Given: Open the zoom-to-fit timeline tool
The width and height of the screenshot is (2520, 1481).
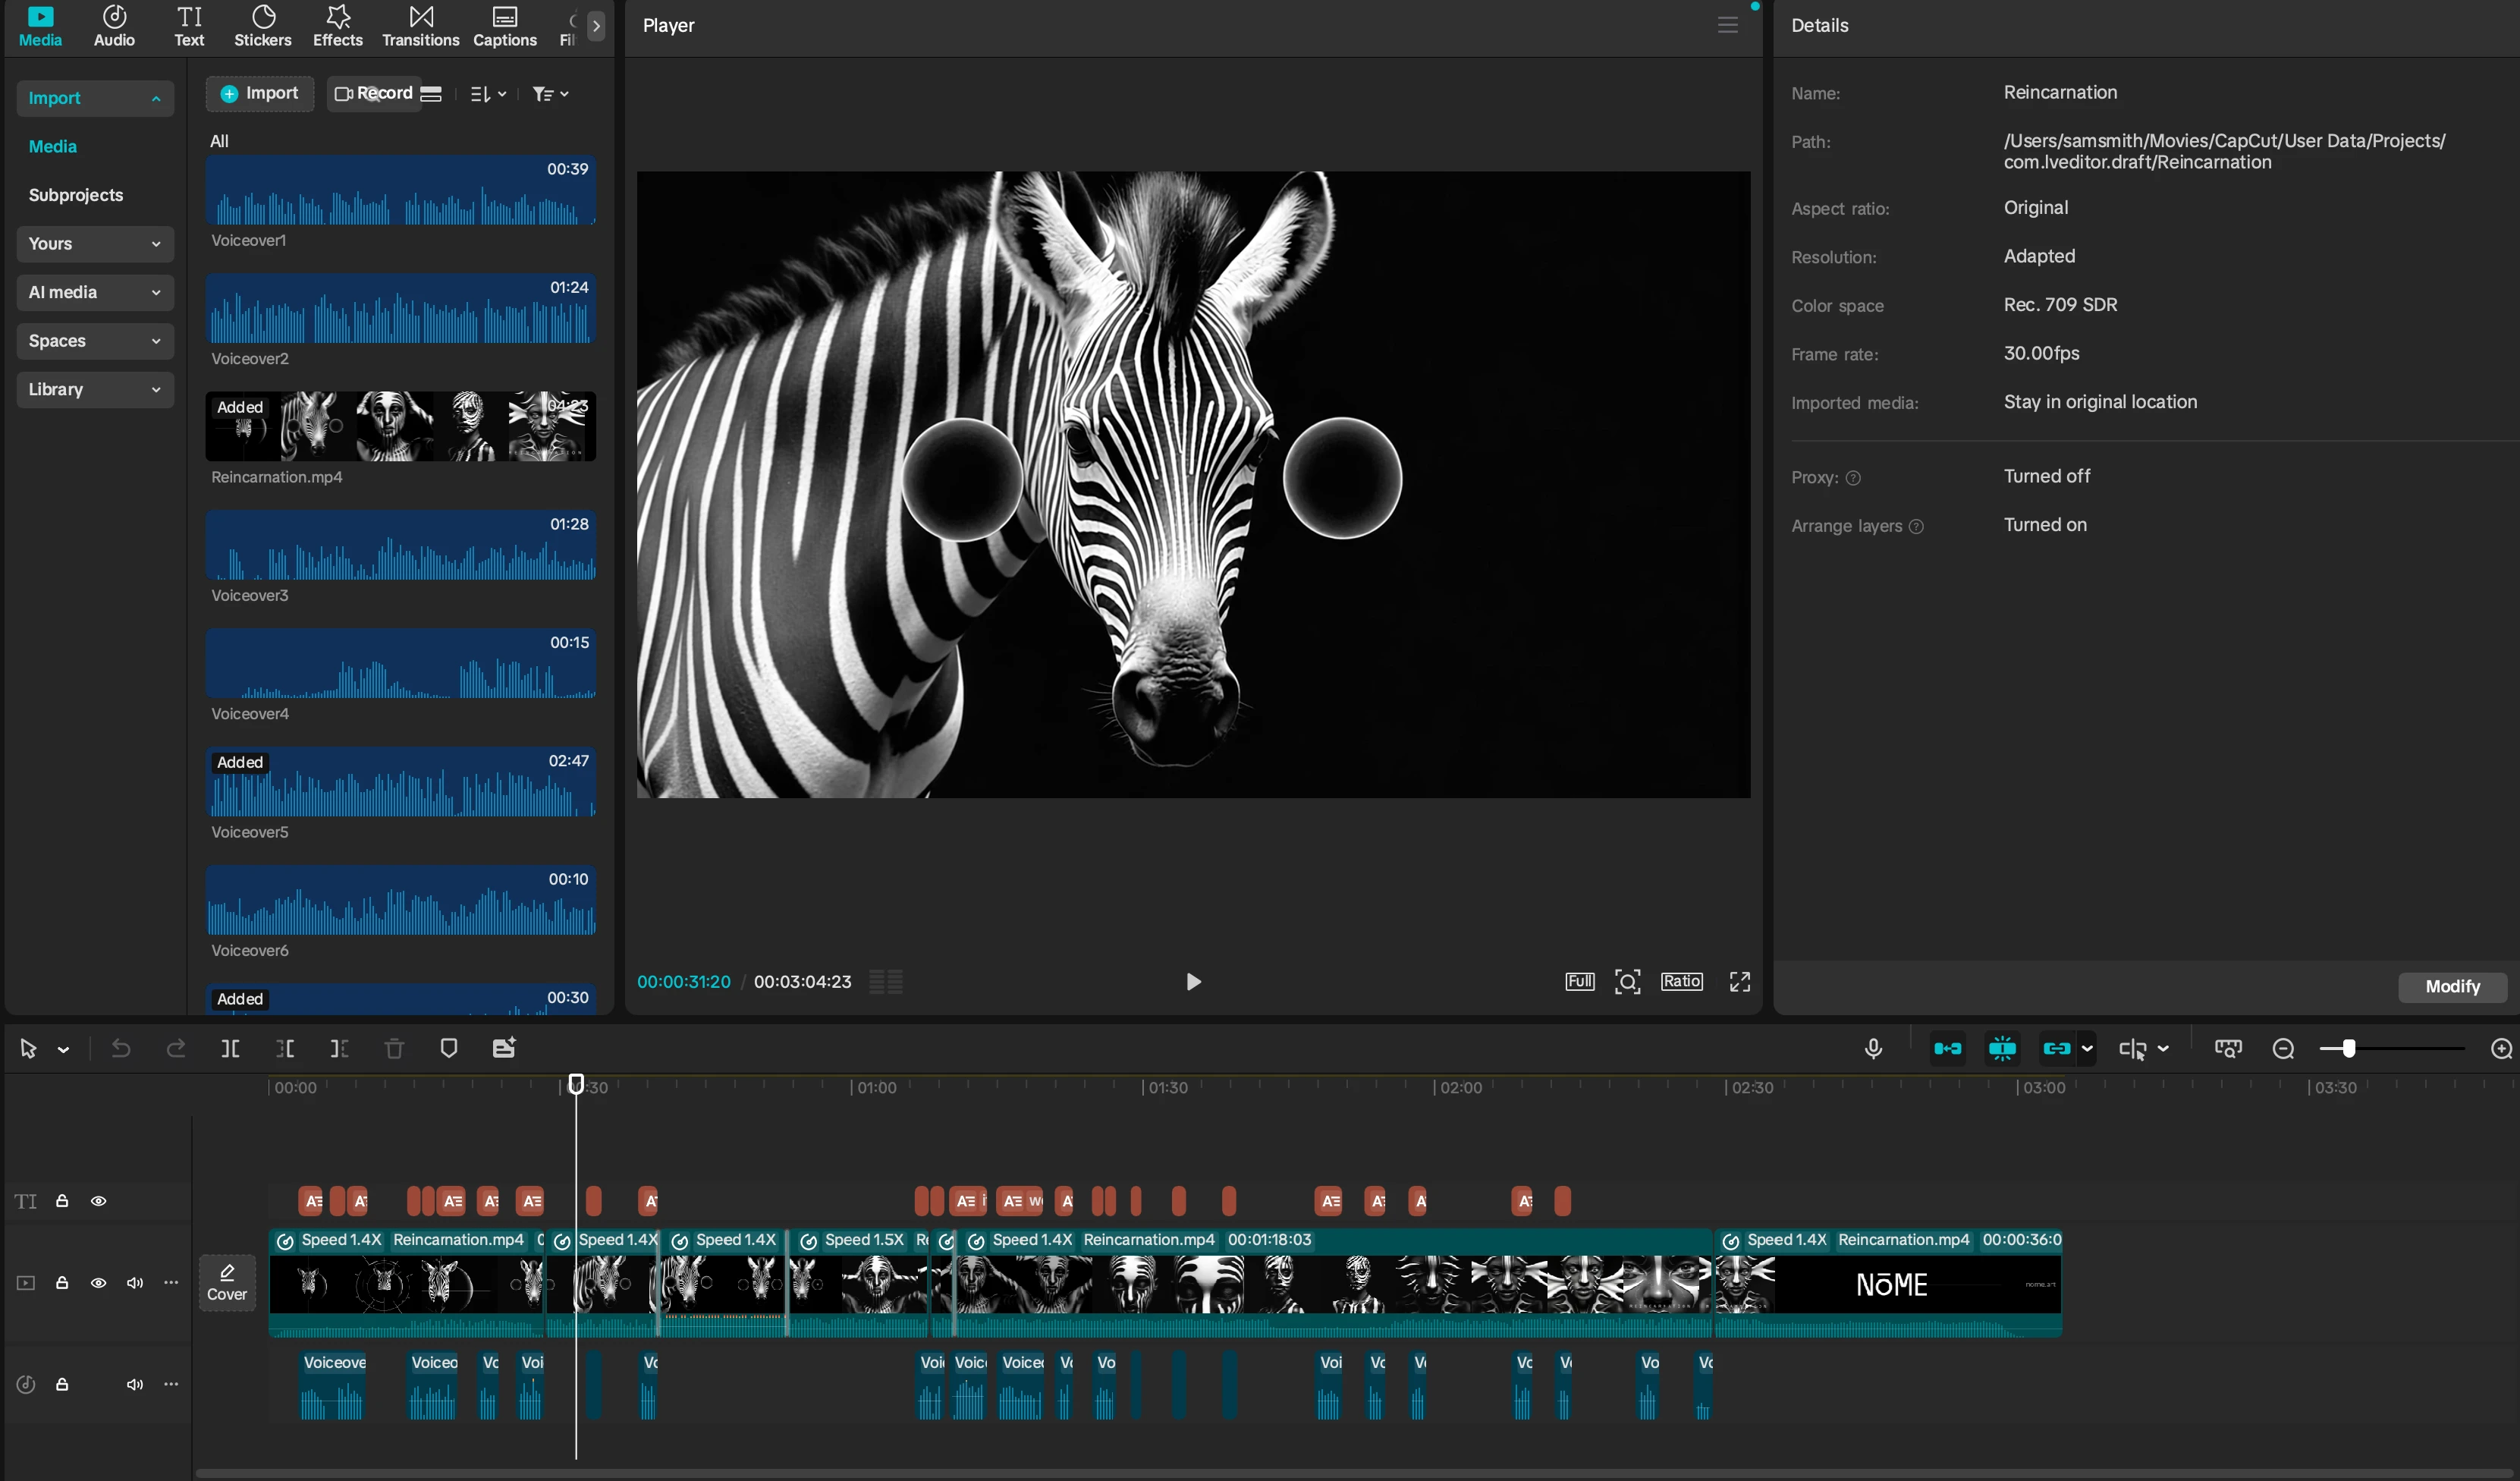Looking at the screenshot, I should pyautogui.click(x=2228, y=1048).
